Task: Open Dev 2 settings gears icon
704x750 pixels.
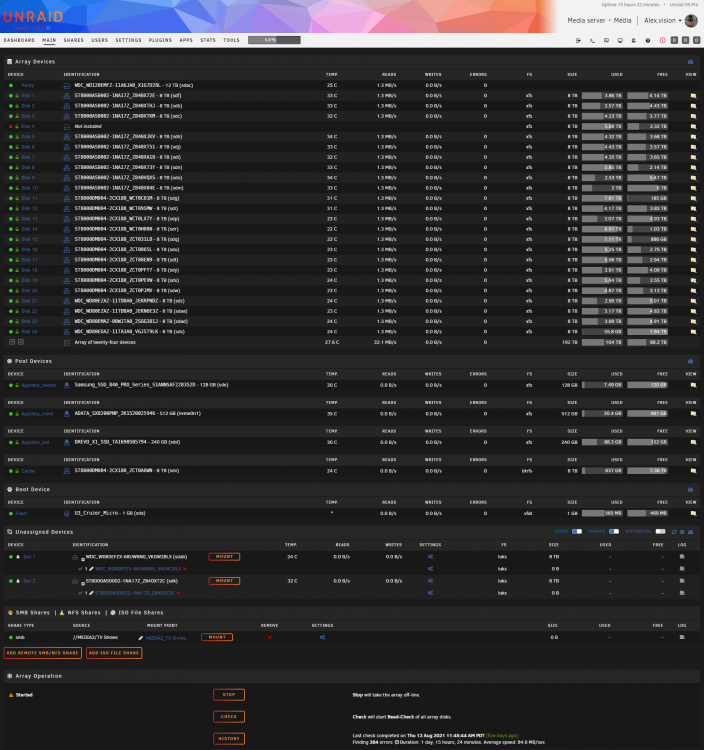Action: pos(430,581)
